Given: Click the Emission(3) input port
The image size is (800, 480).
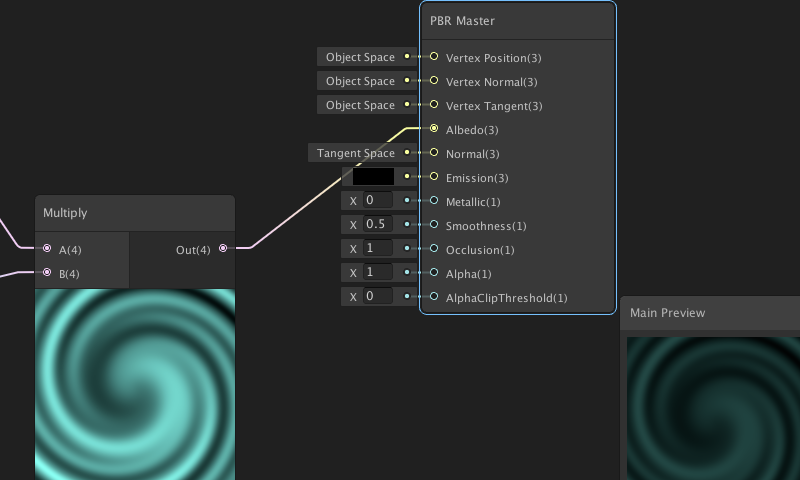Looking at the screenshot, I should click(434, 176).
